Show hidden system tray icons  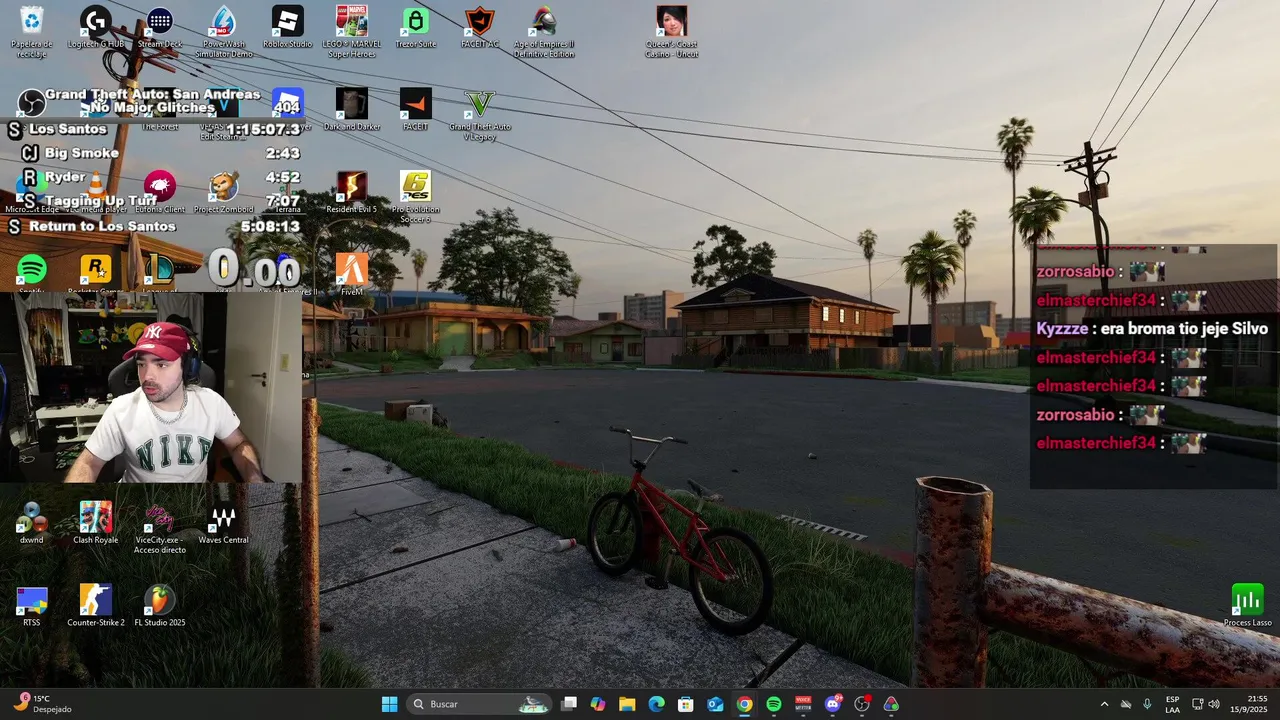pos(1104,704)
